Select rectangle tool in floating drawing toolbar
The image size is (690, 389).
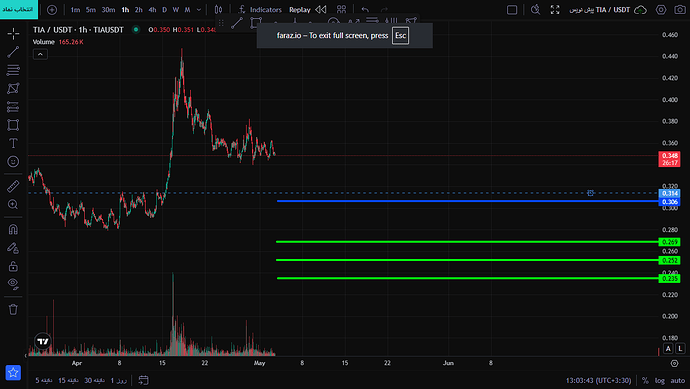[256, 23]
